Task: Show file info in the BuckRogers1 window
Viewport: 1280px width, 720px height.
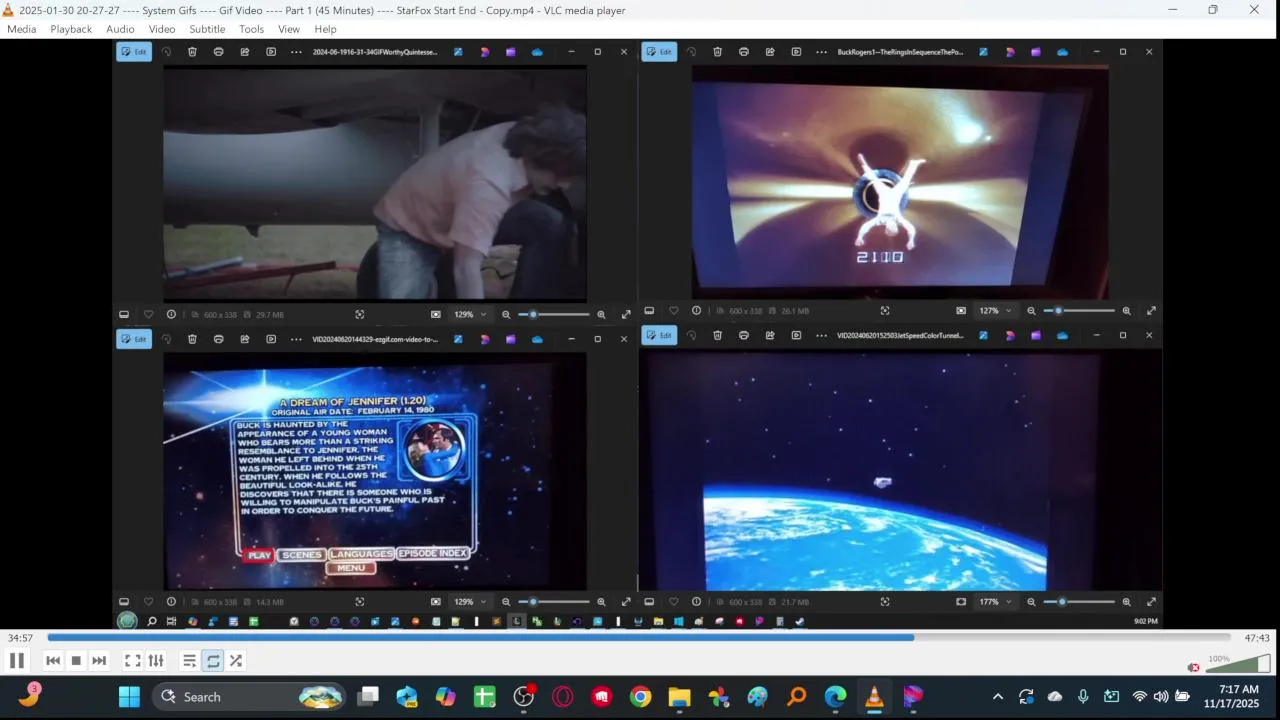Action: point(696,311)
